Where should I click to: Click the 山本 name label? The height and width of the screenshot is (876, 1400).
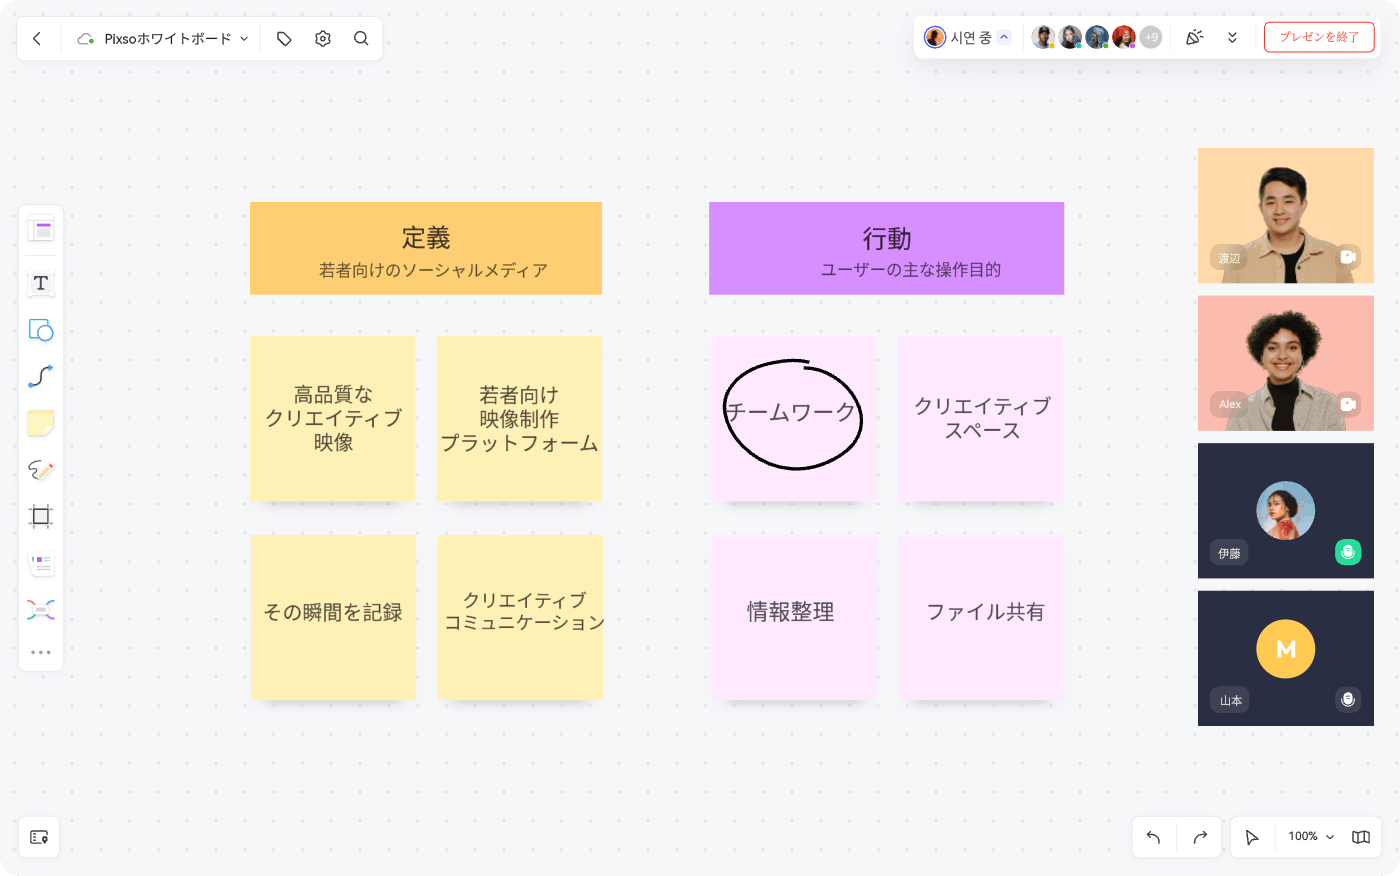pyautogui.click(x=1230, y=700)
